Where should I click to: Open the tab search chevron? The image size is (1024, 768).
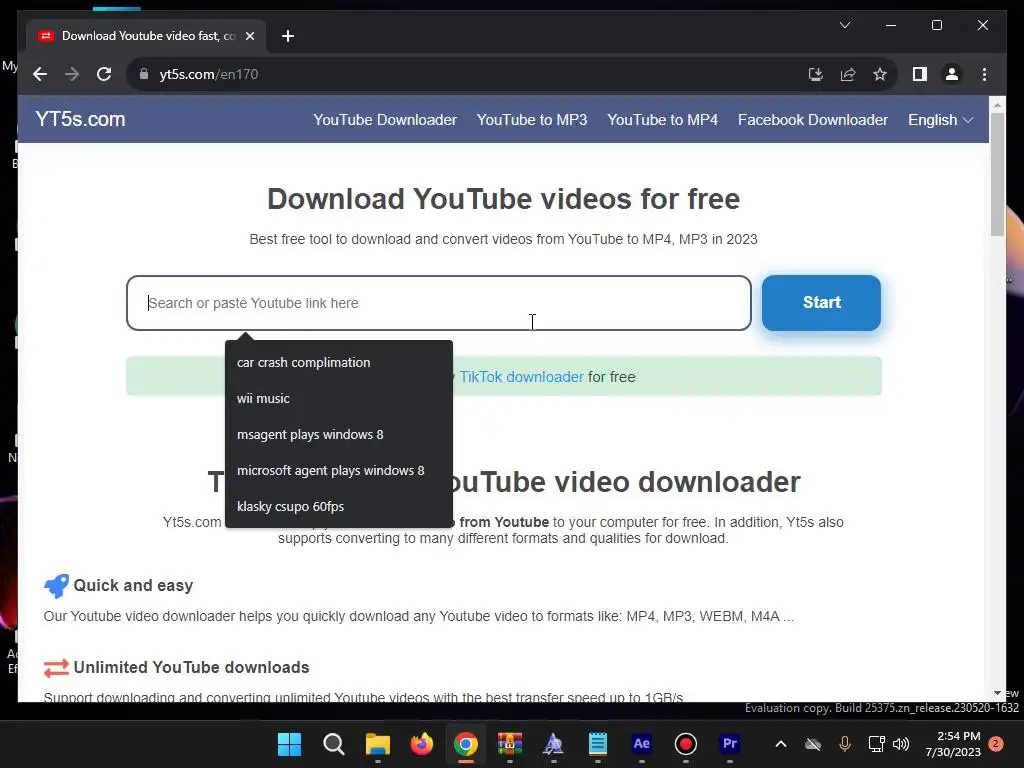[844, 25]
